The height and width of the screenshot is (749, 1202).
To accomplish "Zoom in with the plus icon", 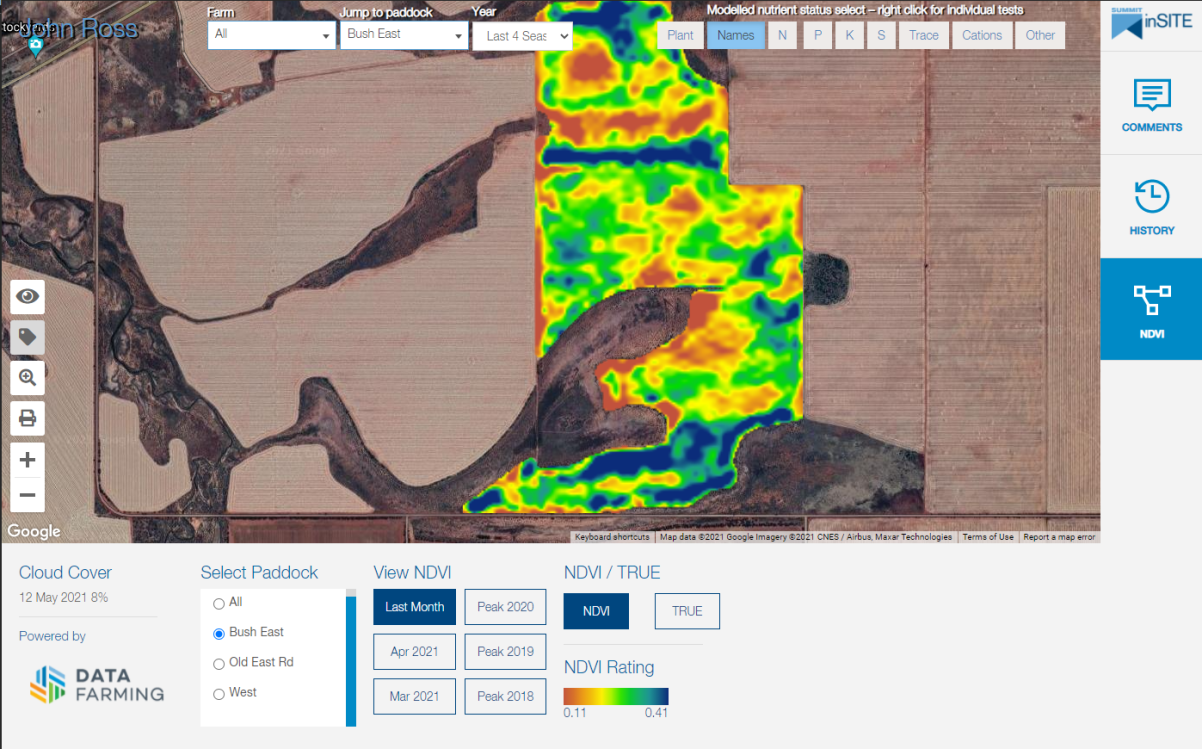I will (28, 460).
